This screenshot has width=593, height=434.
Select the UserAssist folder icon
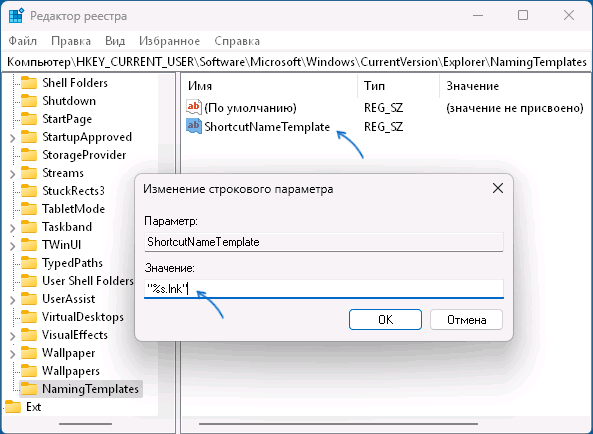pos(29,299)
